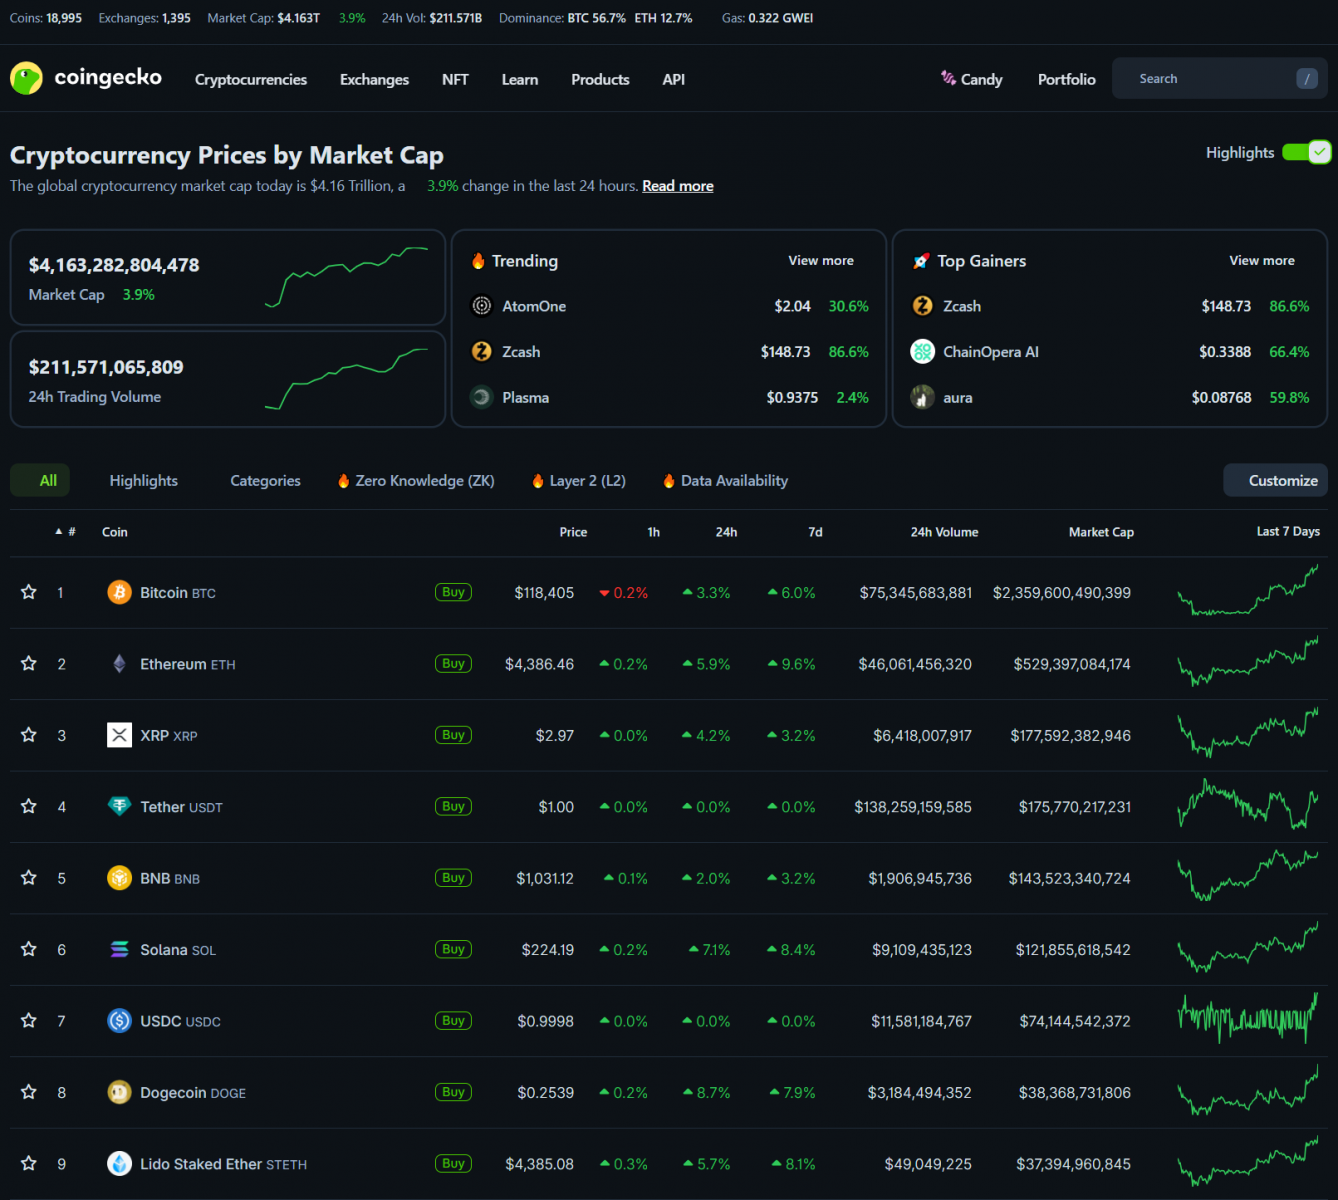Expand the Exchanges navigation menu

point(374,80)
